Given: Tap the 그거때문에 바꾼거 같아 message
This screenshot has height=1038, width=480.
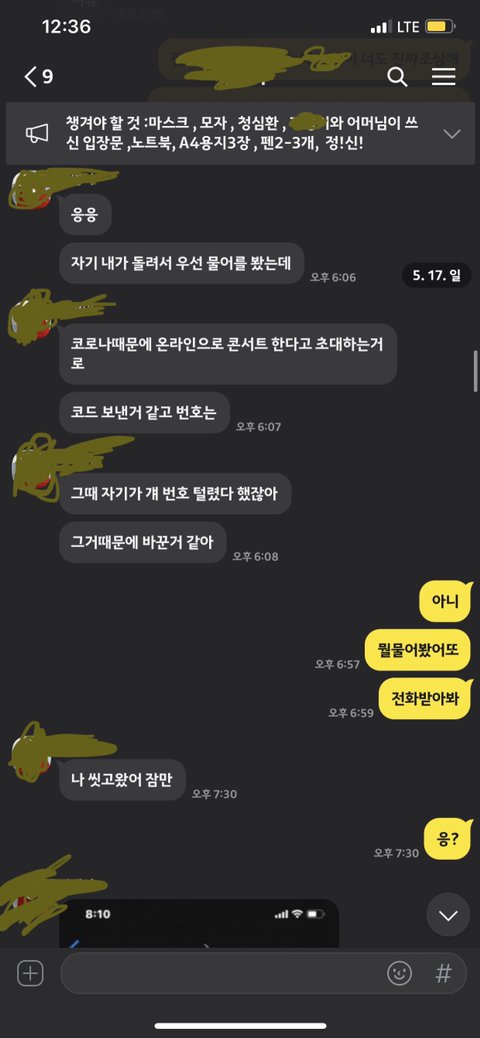Looking at the screenshot, I should tap(142, 541).
